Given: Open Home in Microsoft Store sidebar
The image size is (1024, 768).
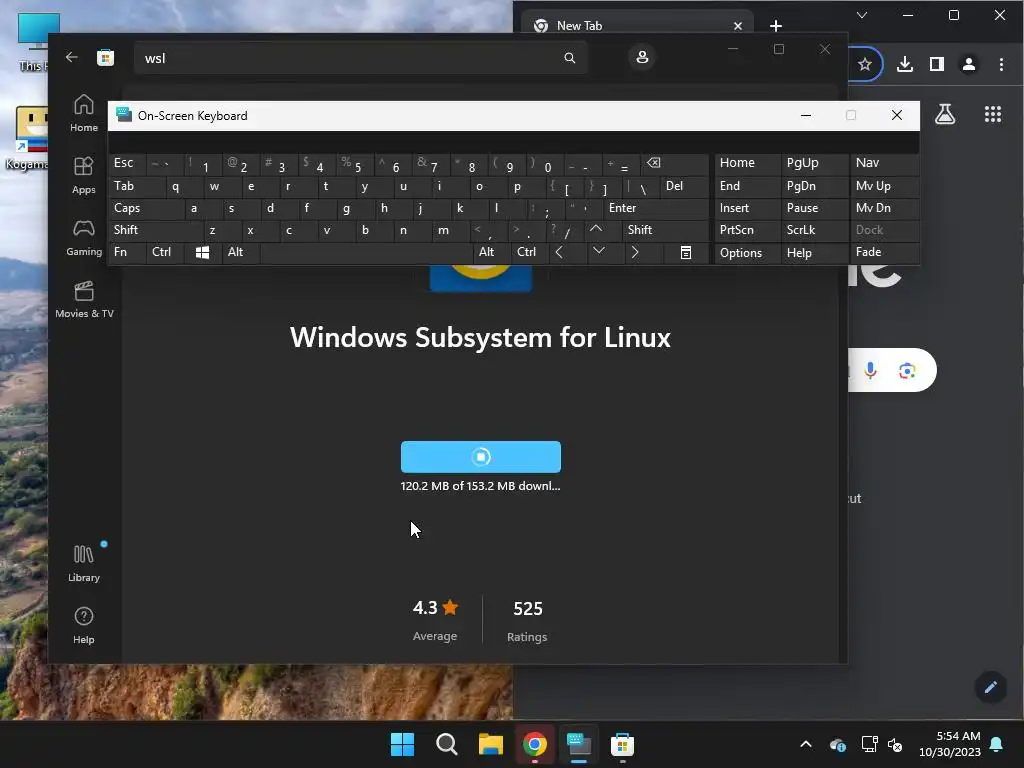Looking at the screenshot, I should coord(84,113).
